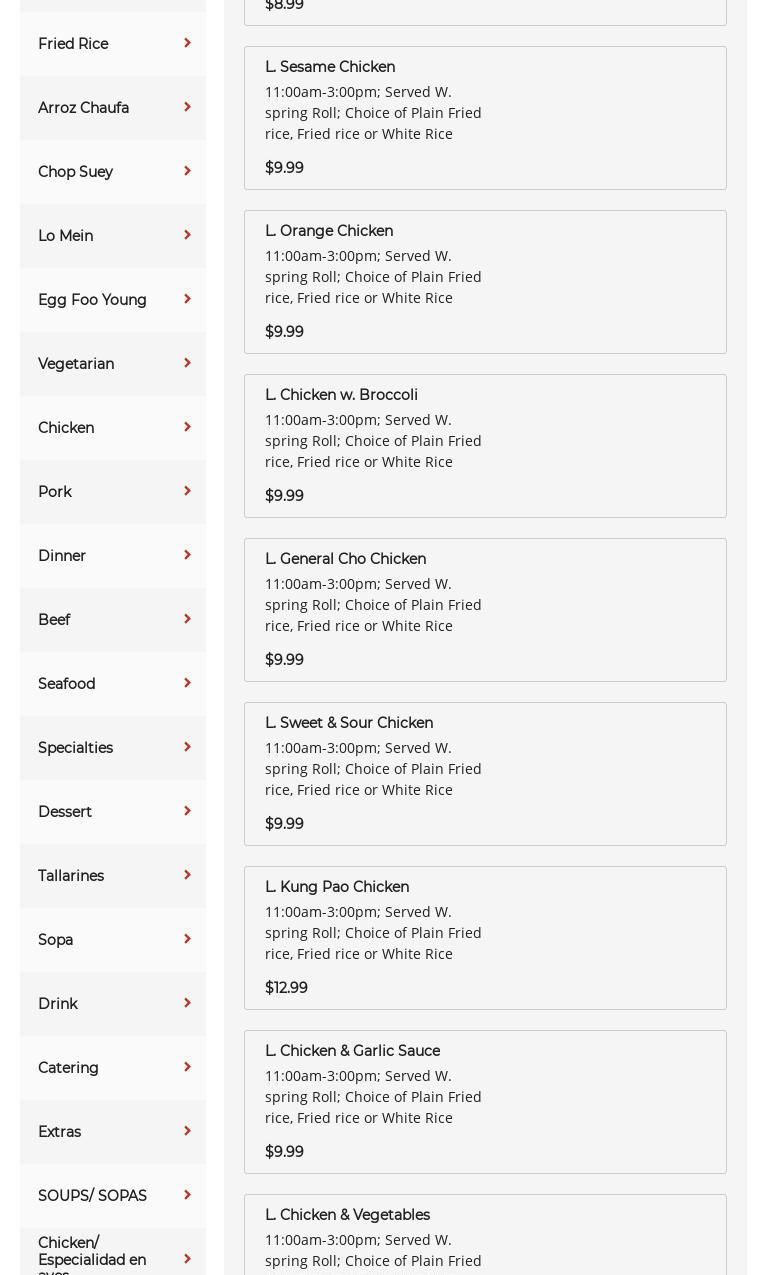Click the arrow icon beside Extras
This screenshot has height=1275, width=765.
pyautogui.click(x=187, y=1131)
